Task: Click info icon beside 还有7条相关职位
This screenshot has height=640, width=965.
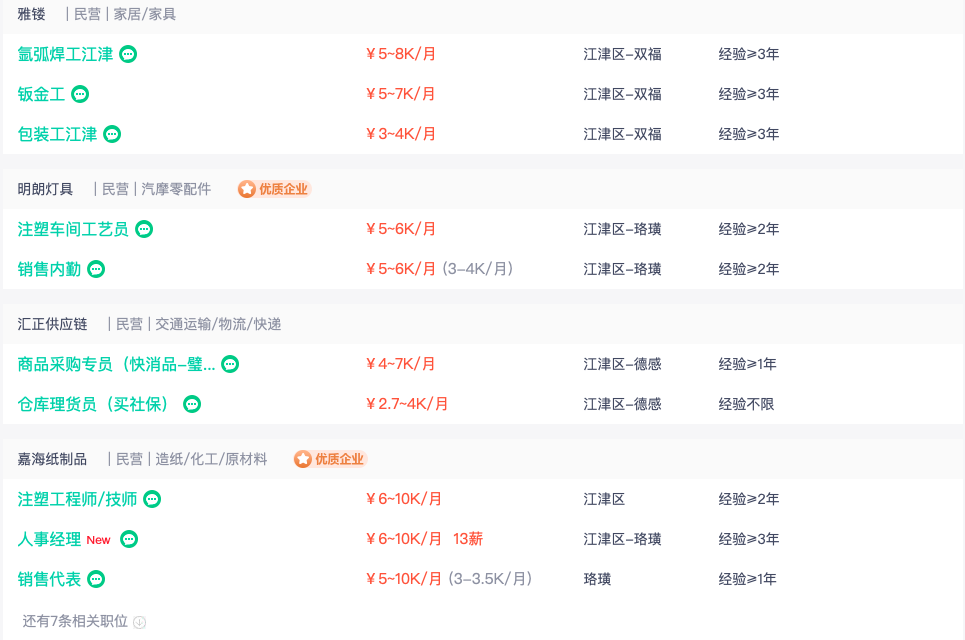Action: (140, 622)
